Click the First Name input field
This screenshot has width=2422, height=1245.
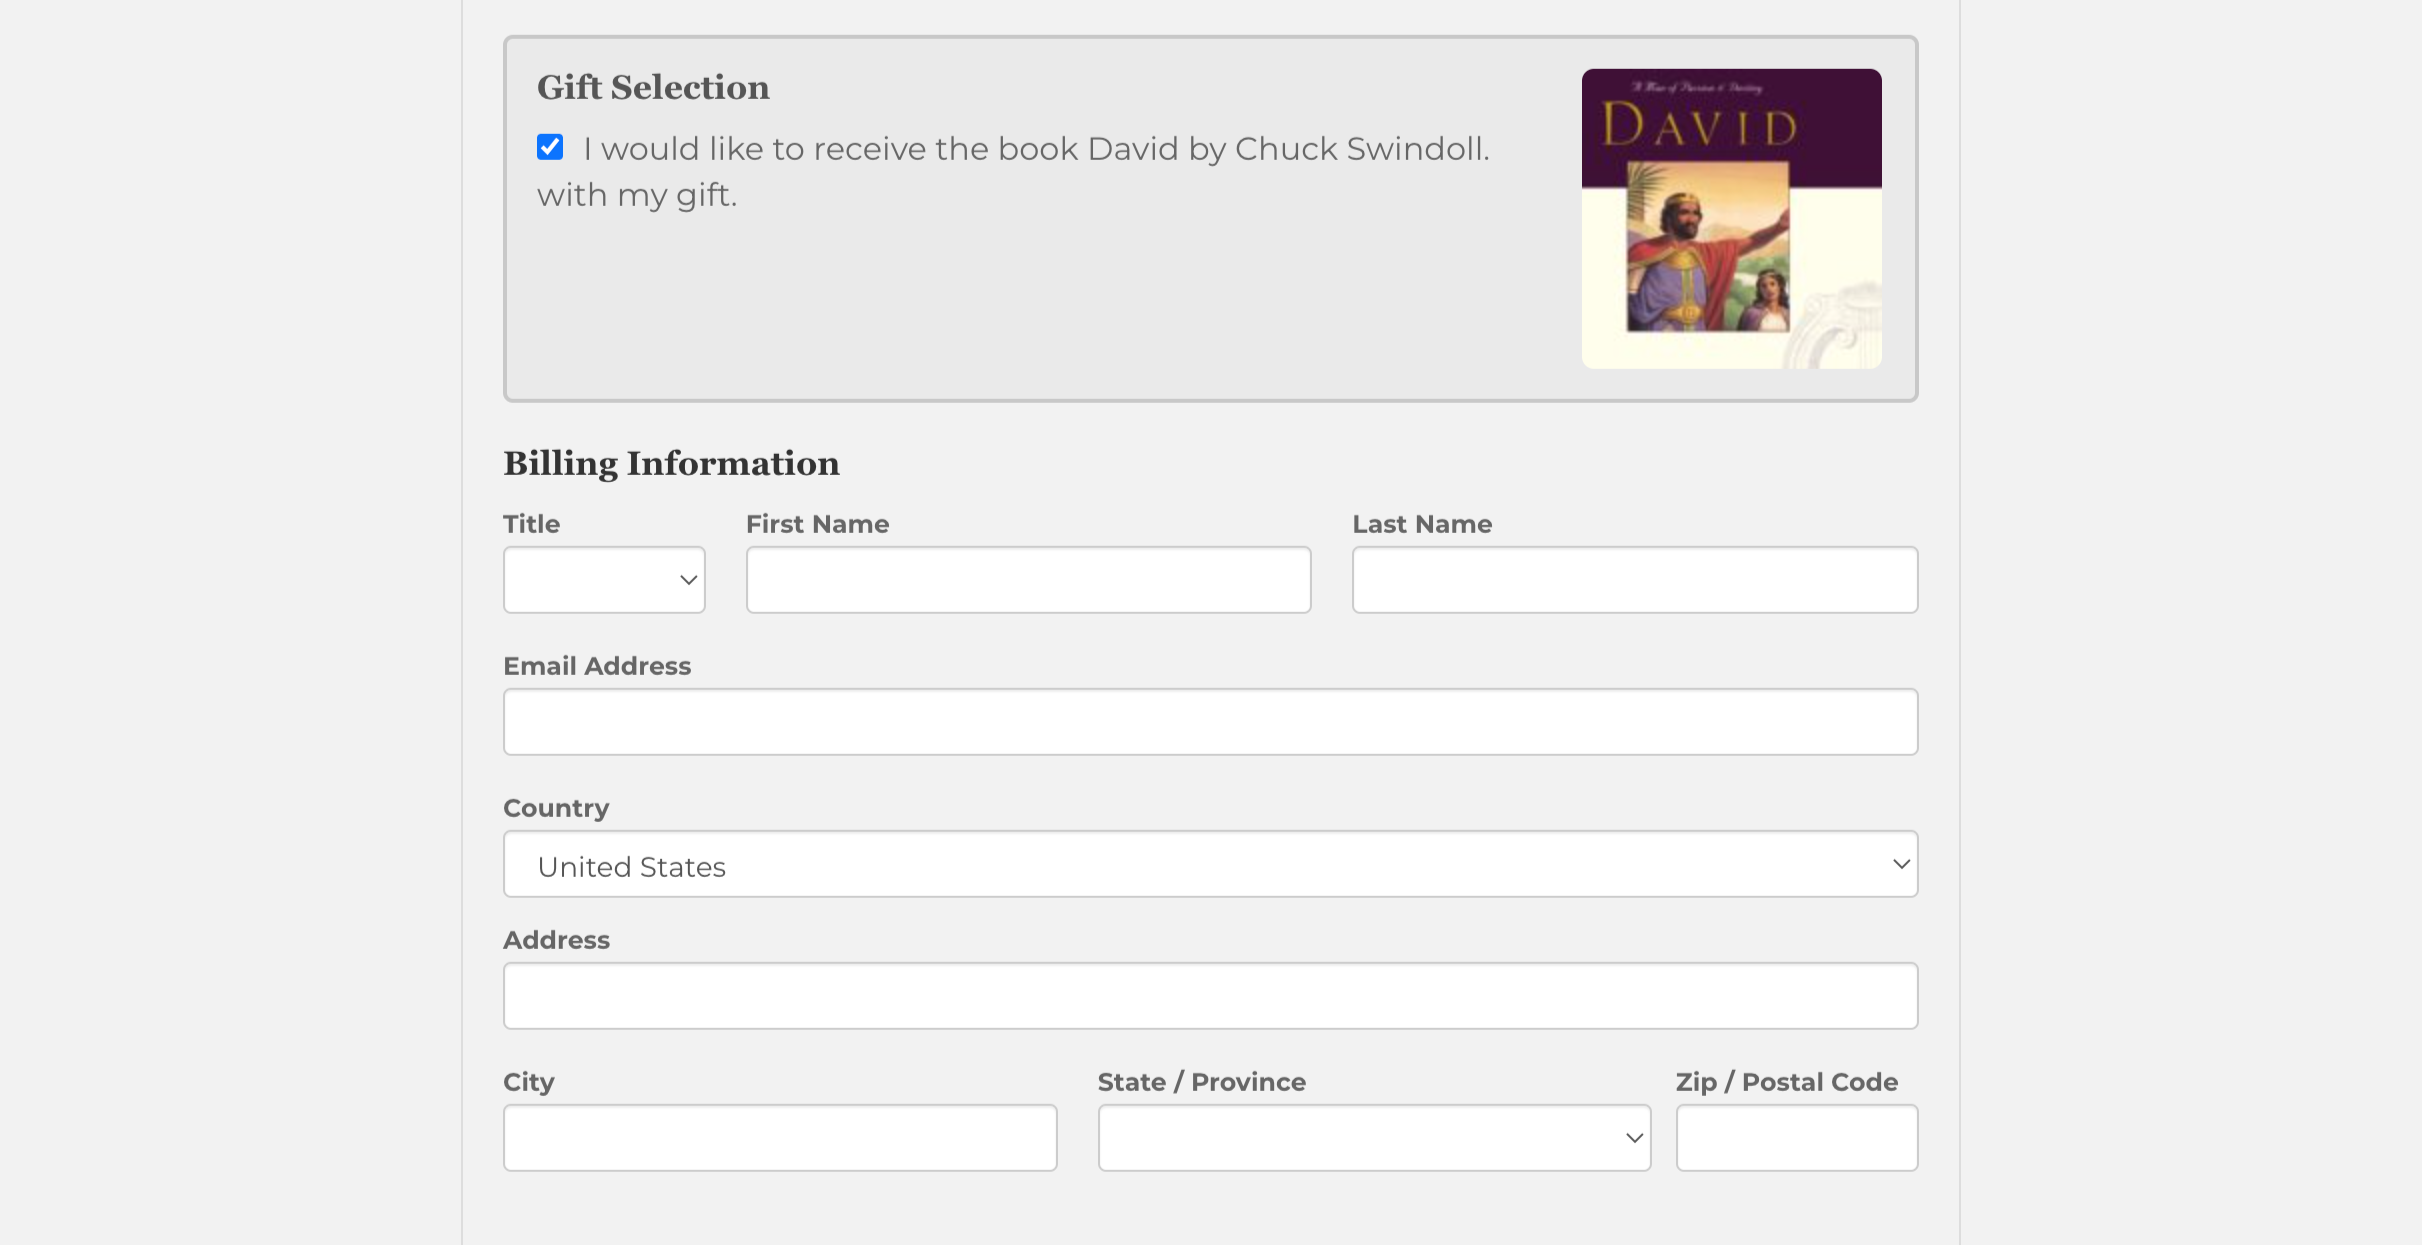[1028, 580]
